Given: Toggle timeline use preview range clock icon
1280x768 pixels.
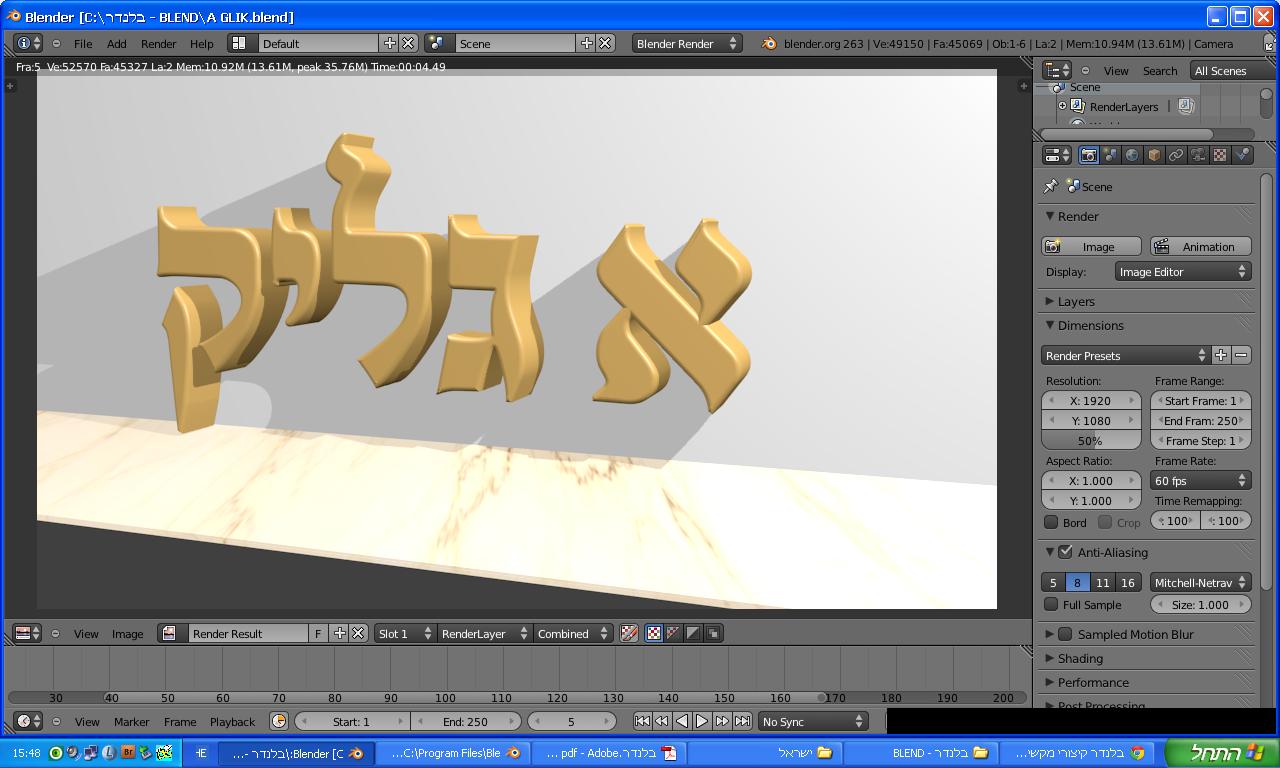Looking at the screenshot, I should point(279,721).
